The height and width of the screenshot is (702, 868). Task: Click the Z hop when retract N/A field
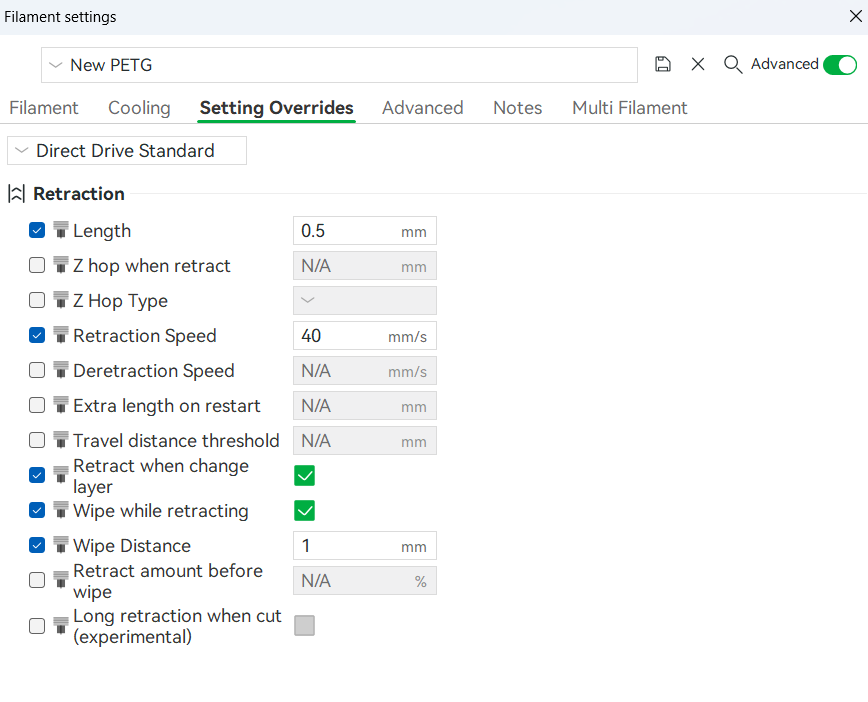click(x=365, y=266)
